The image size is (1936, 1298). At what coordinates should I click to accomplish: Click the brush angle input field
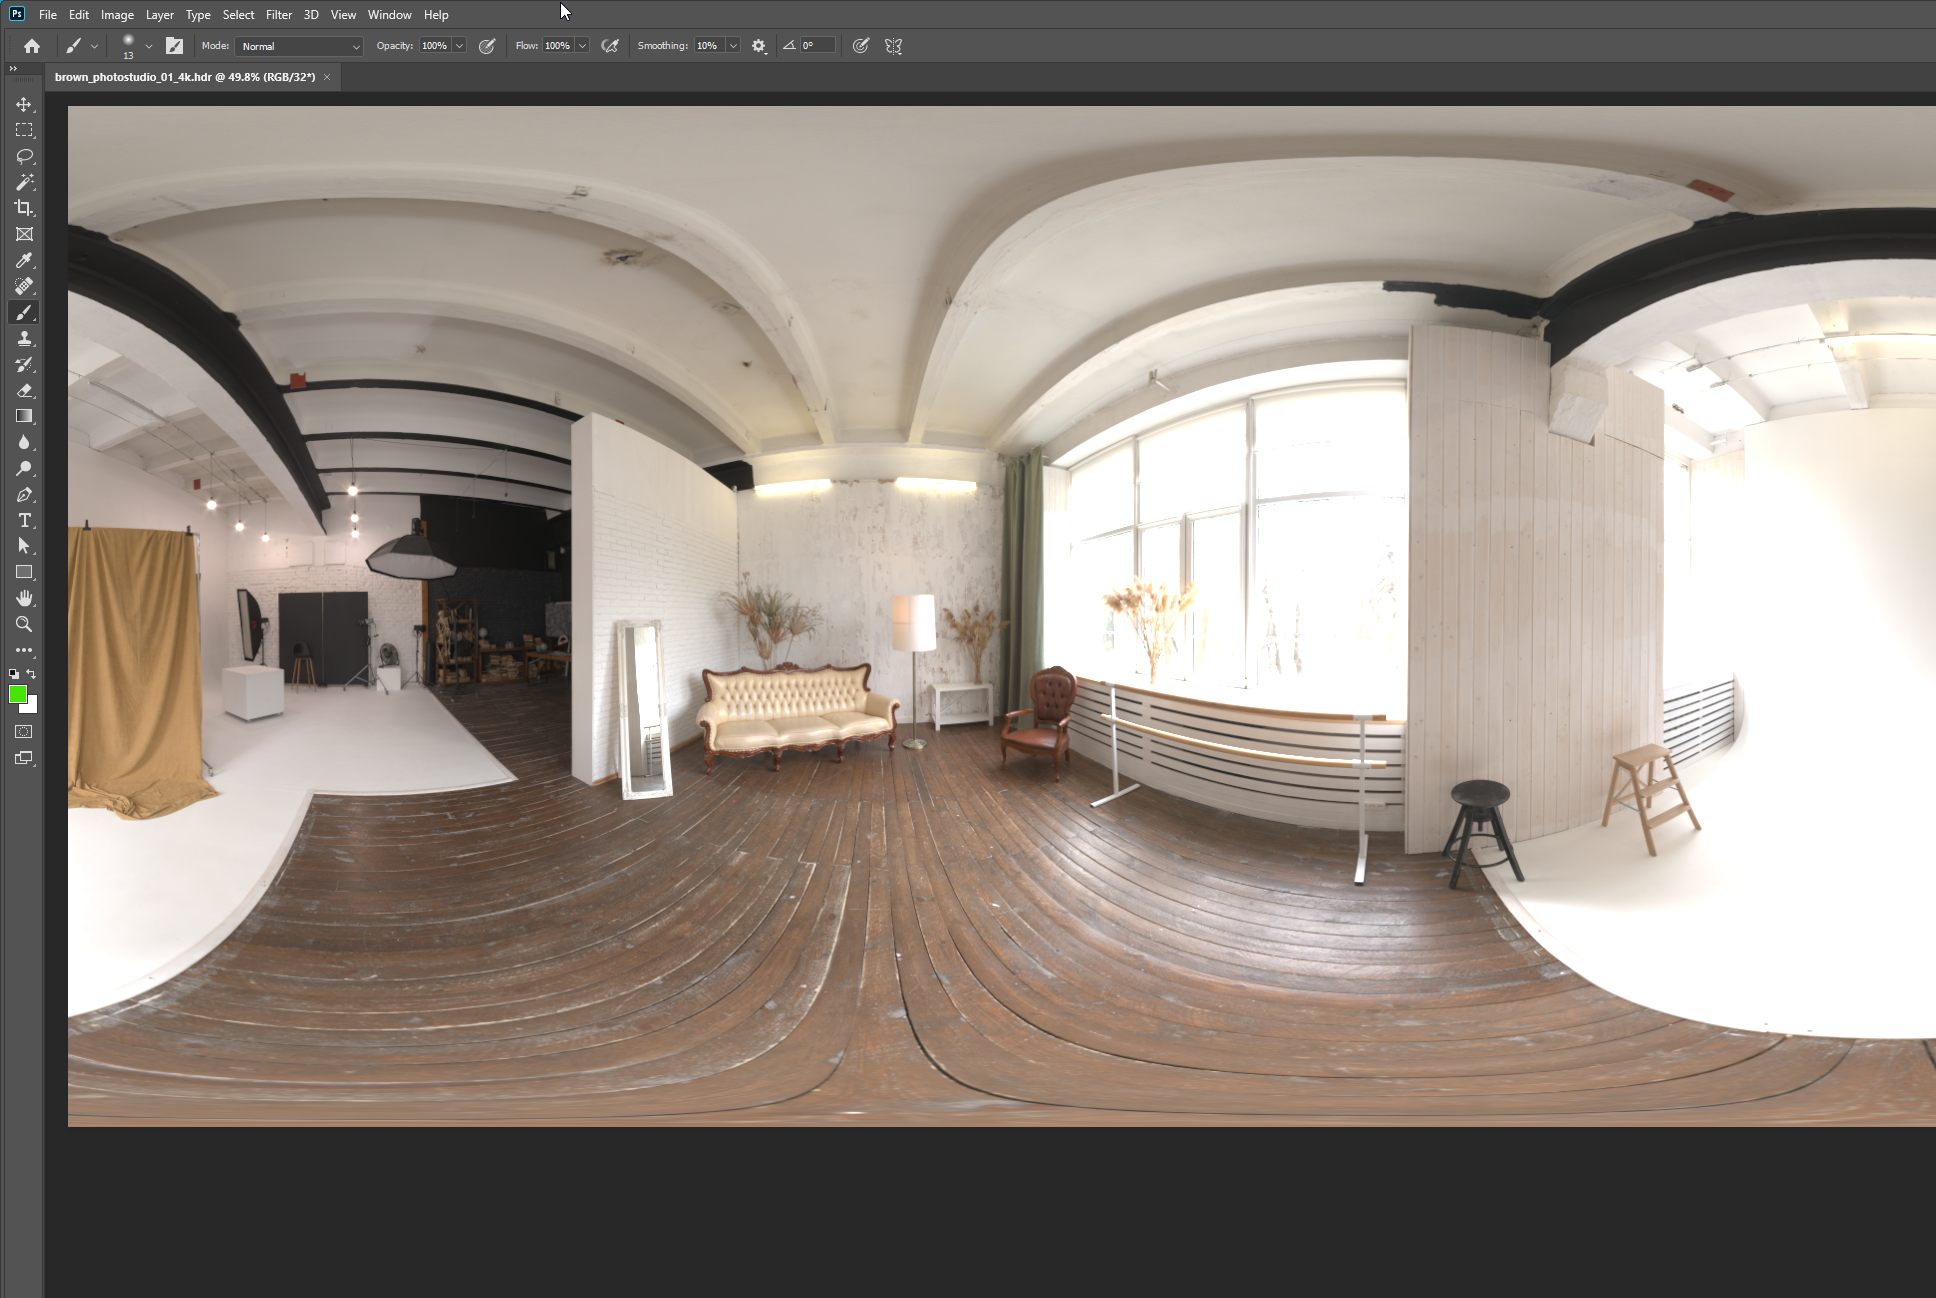pos(816,46)
